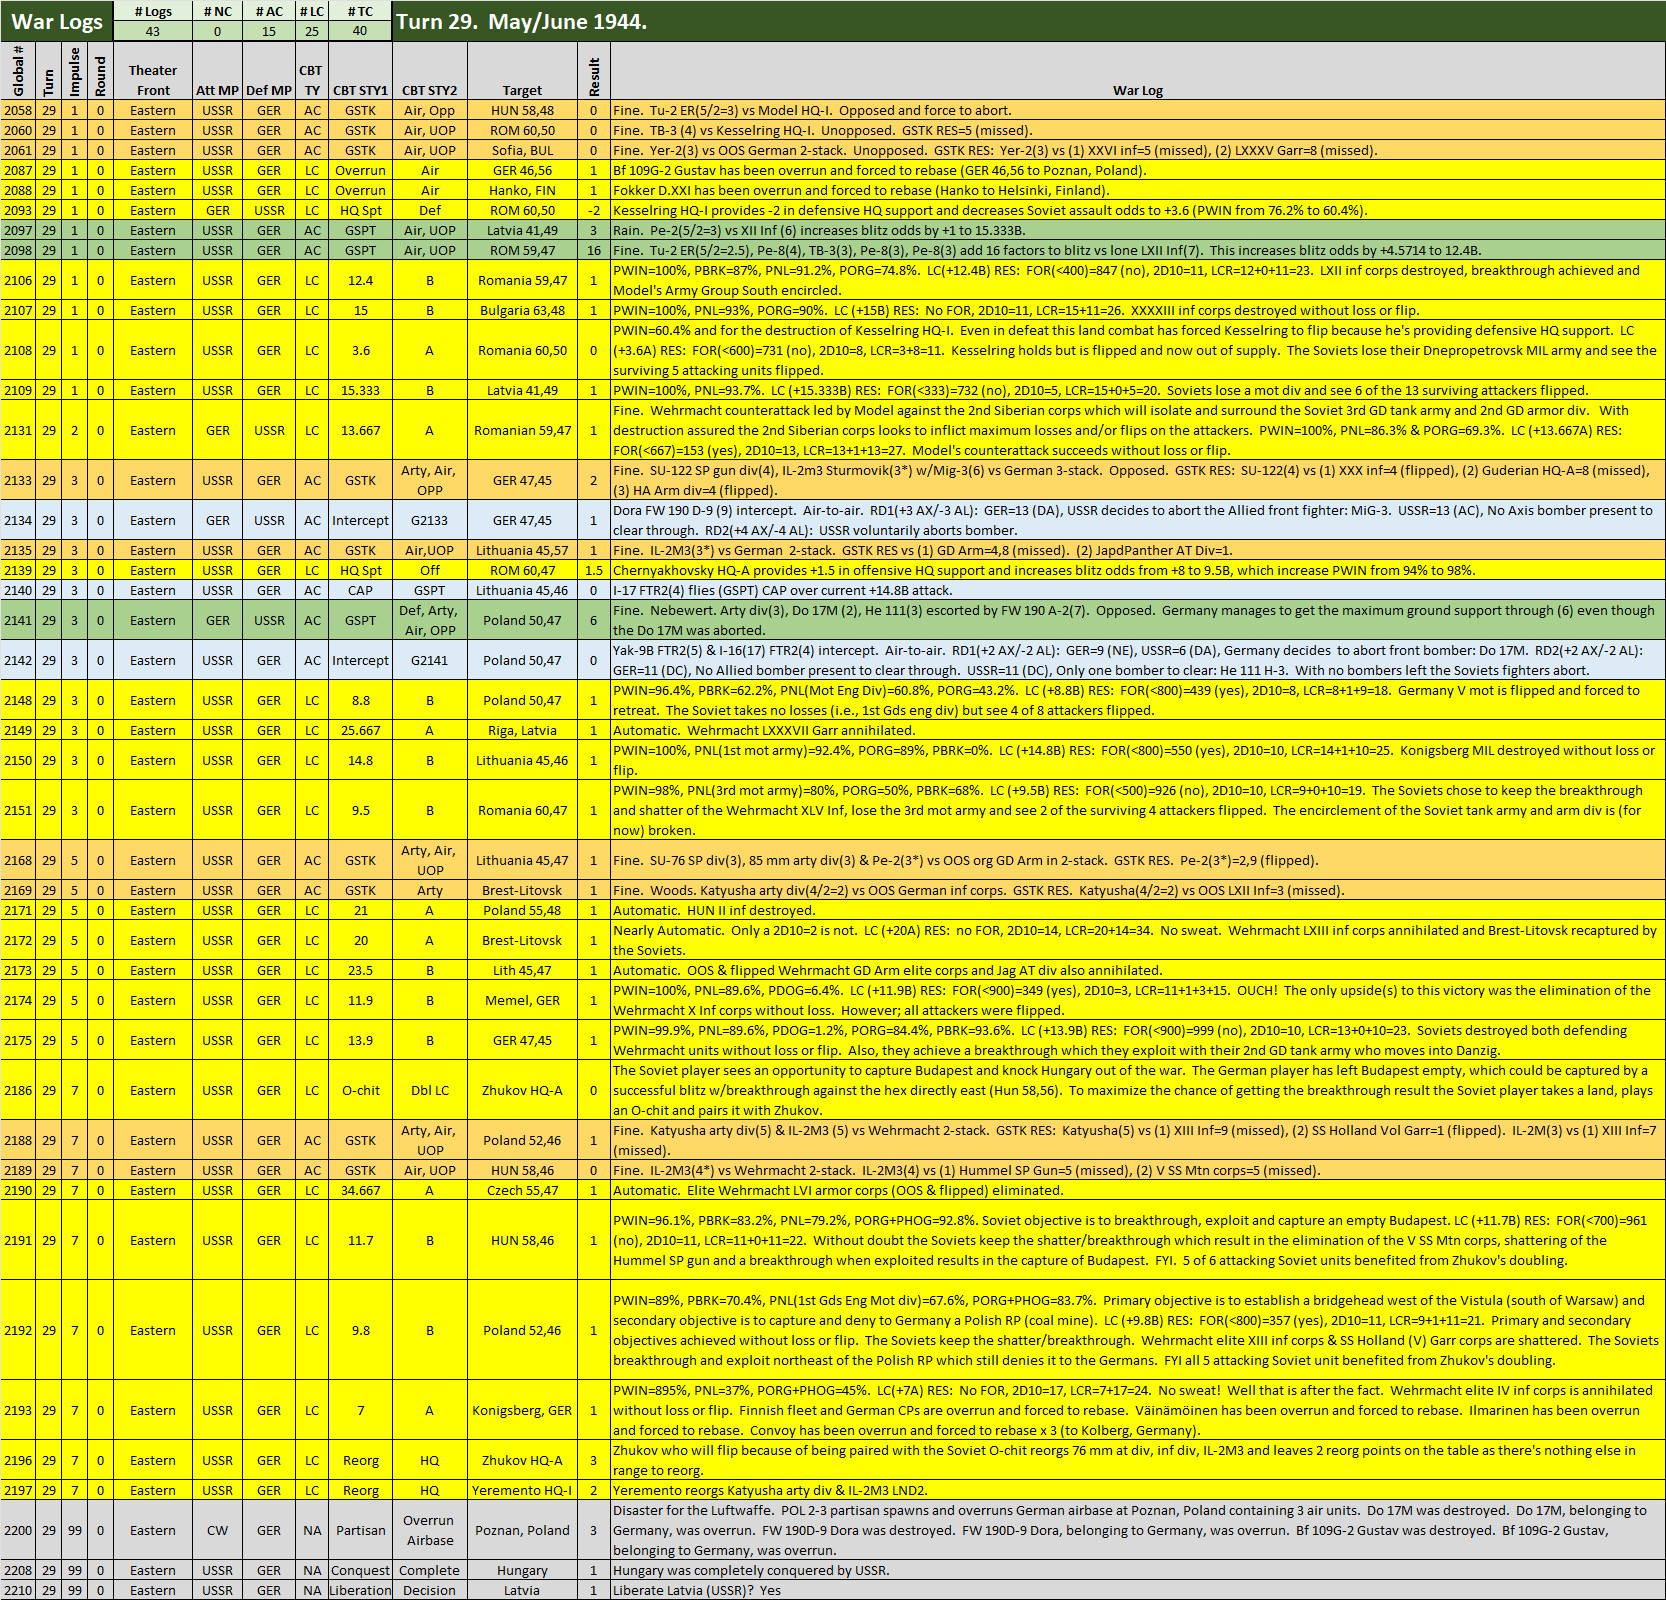Click the "# Logs" count header

tap(153, 11)
